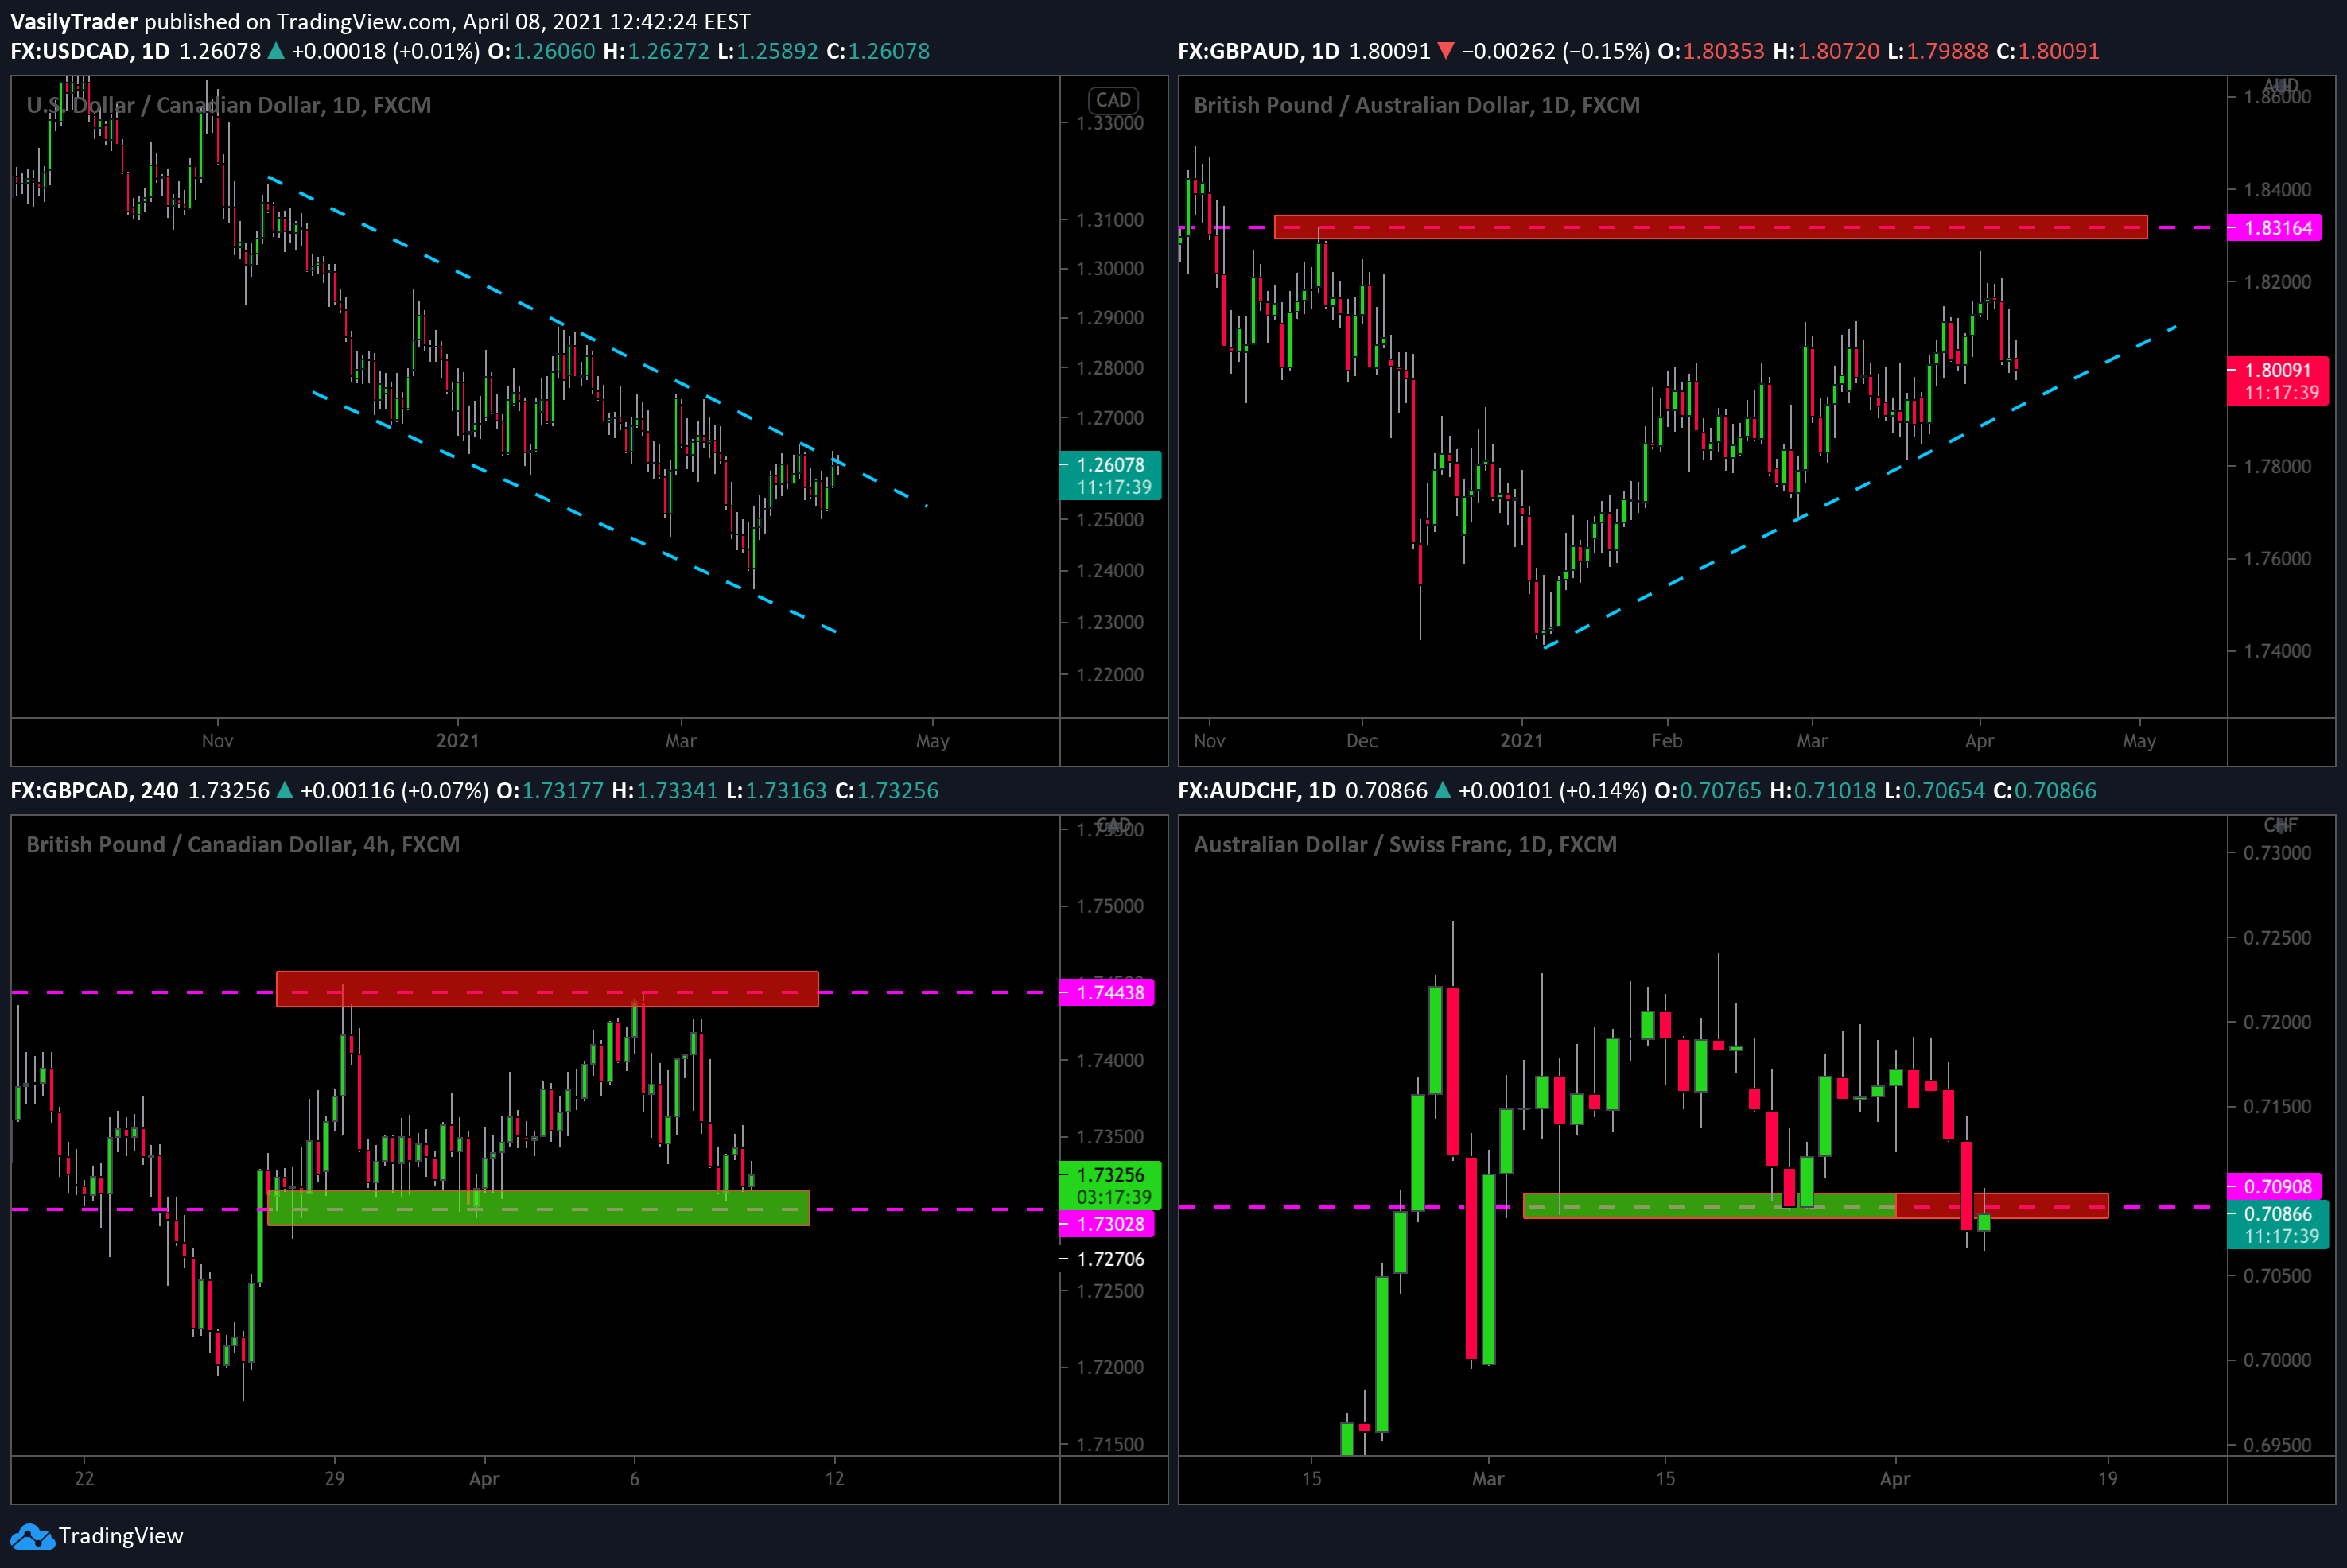The image size is (2347, 1568).
Task: Click the 19 date label on AUDCHF time axis
Action: [2108, 1479]
